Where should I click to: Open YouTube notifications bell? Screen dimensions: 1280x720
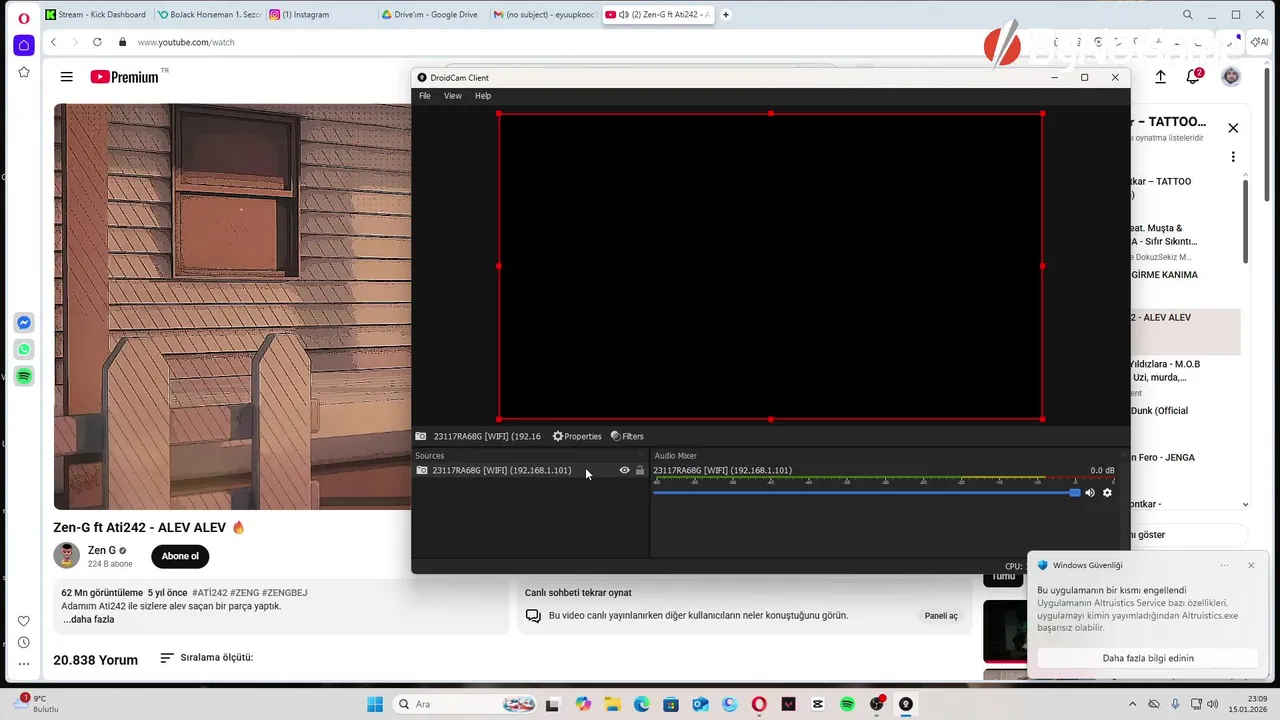pos(1193,76)
